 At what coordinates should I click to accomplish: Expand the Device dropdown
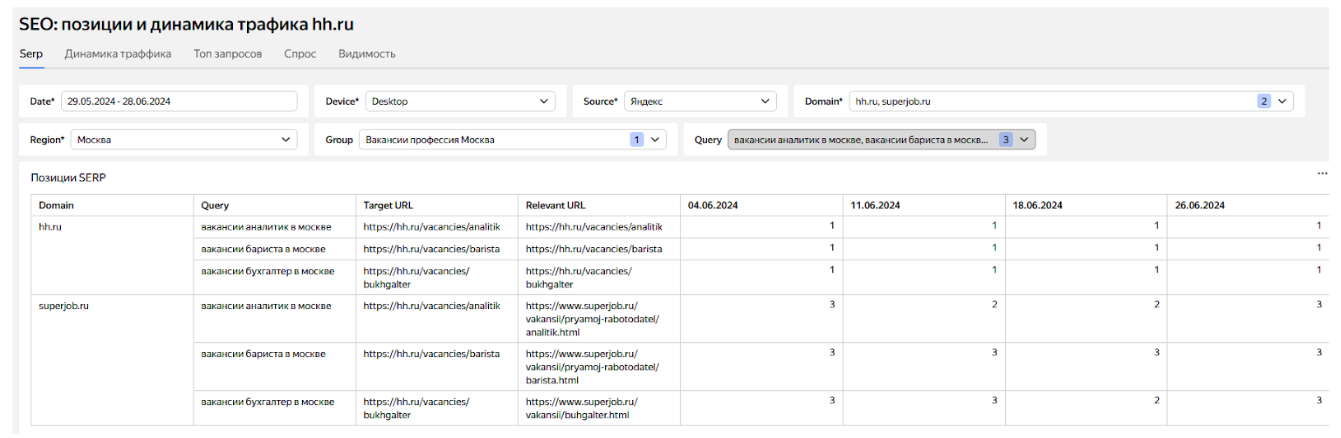tap(544, 101)
